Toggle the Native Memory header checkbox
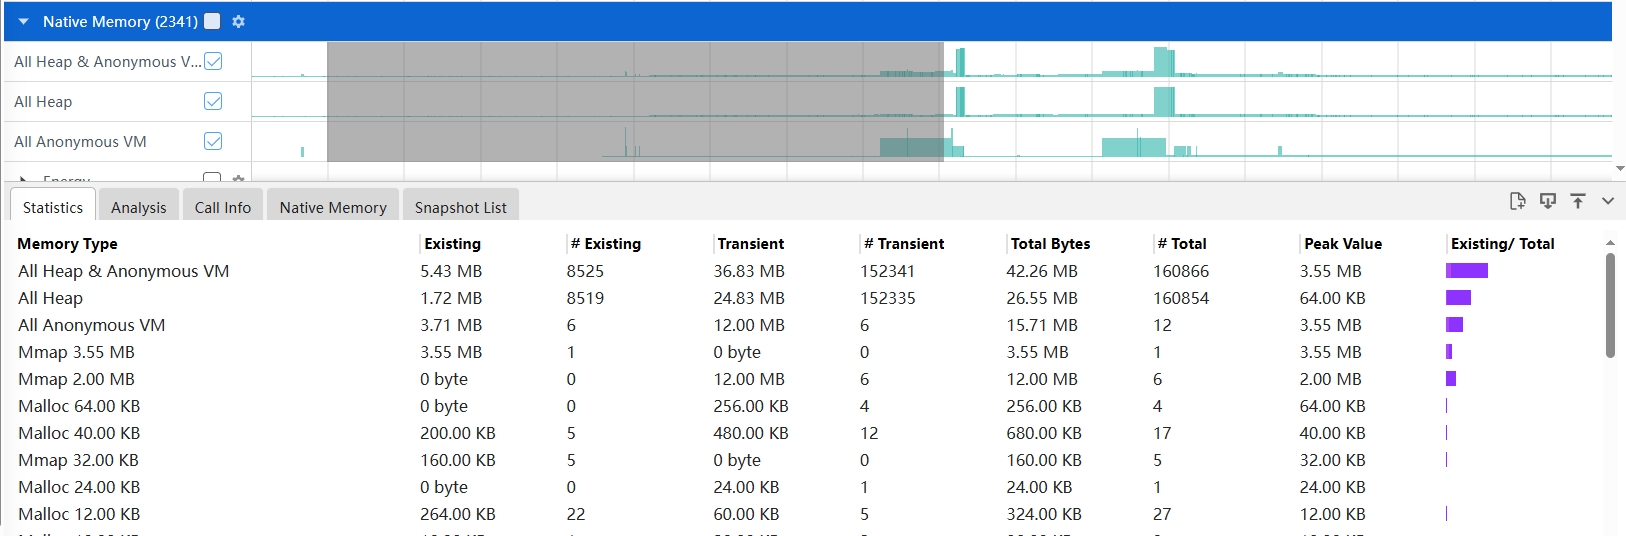 (x=212, y=21)
